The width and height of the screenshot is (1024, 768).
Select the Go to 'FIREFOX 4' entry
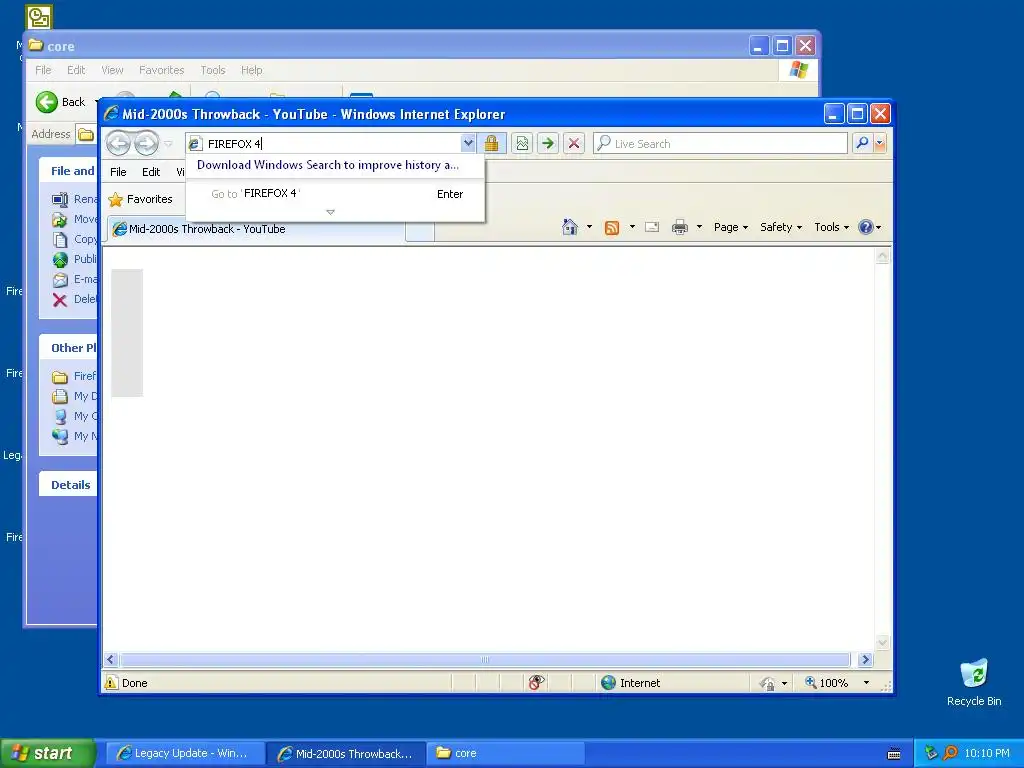pos(336,193)
